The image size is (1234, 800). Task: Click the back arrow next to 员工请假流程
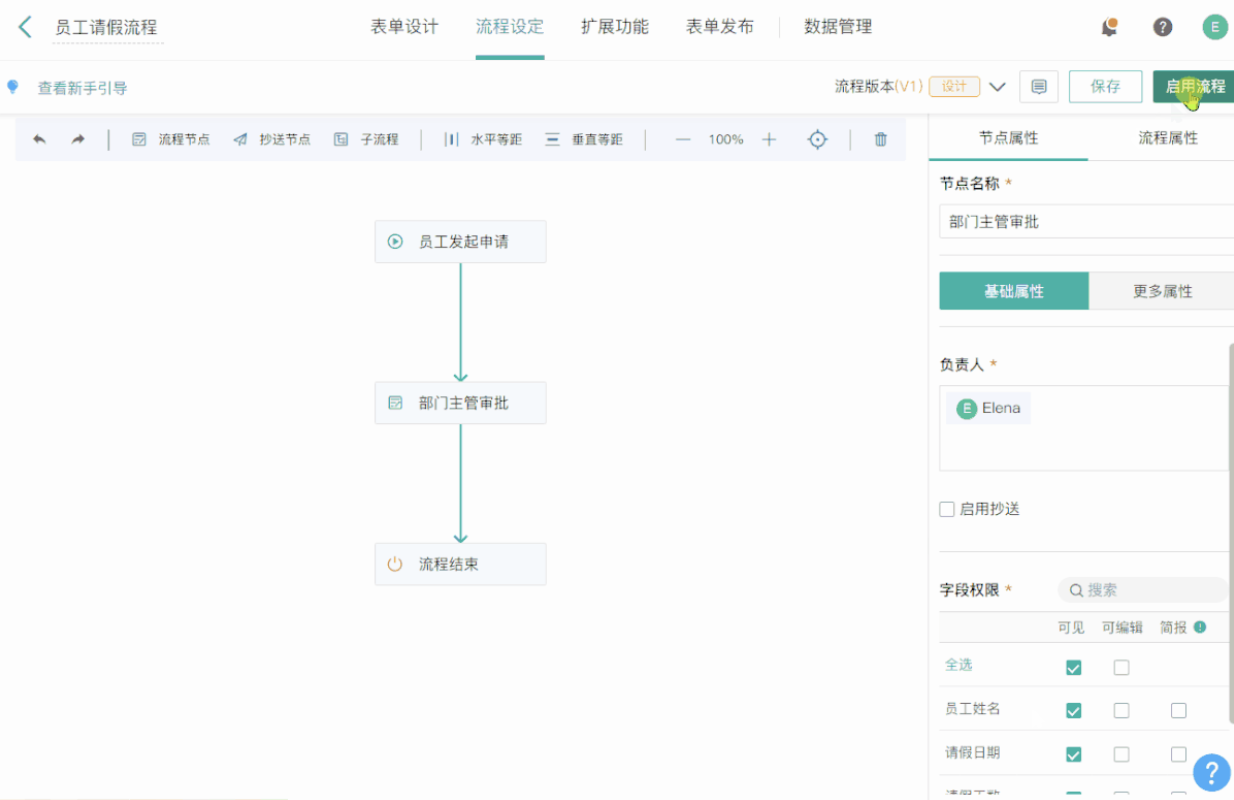(25, 27)
